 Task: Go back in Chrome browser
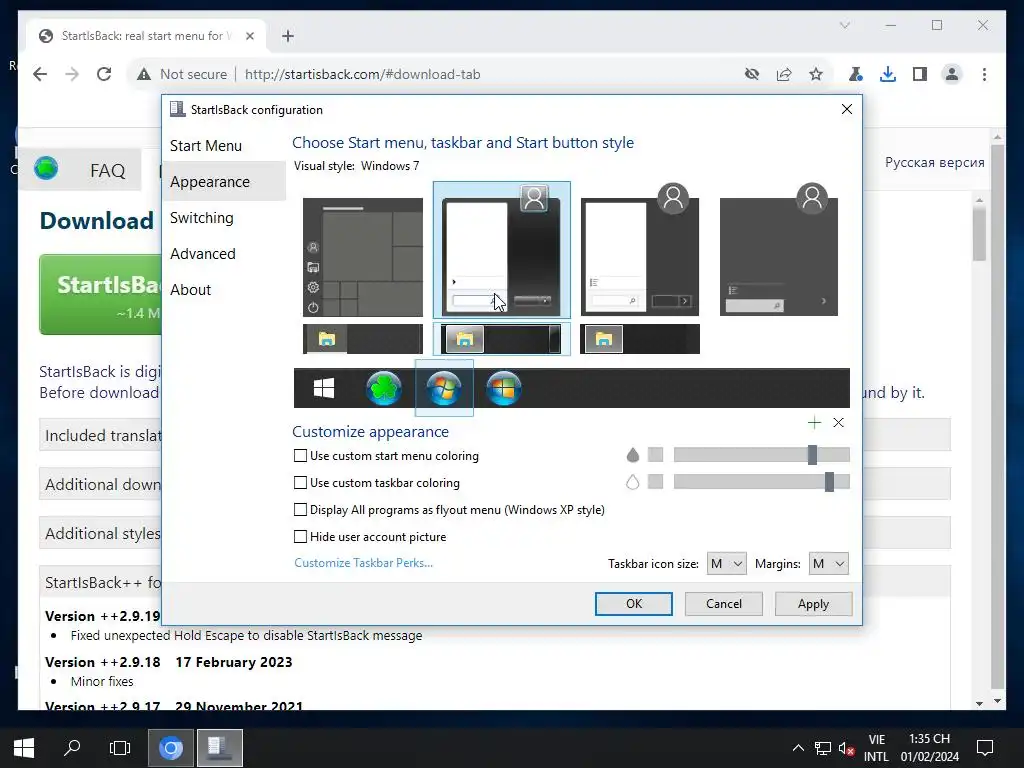pos(40,74)
